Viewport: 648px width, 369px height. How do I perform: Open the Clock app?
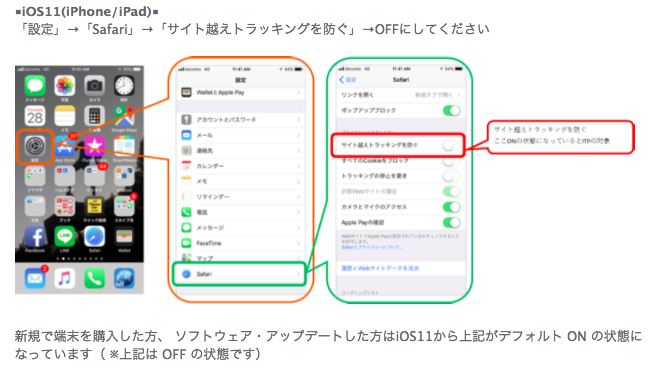(124, 86)
